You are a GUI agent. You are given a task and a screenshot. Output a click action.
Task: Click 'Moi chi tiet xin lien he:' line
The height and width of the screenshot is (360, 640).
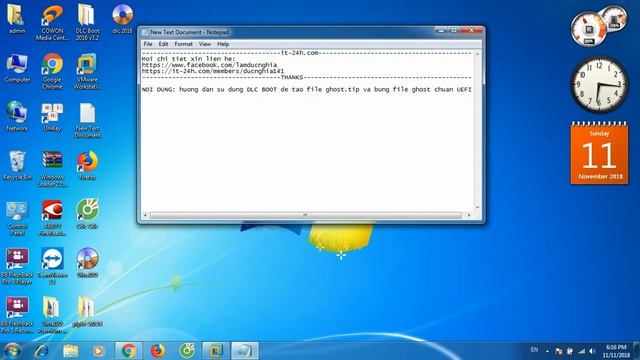(189, 59)
